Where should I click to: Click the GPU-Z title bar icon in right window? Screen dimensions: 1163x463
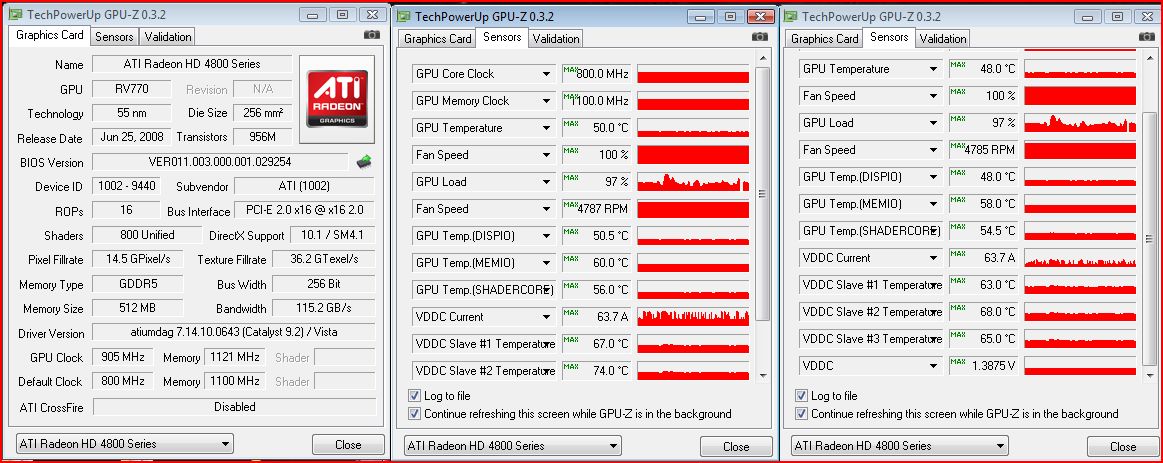(x=791, y=16)
